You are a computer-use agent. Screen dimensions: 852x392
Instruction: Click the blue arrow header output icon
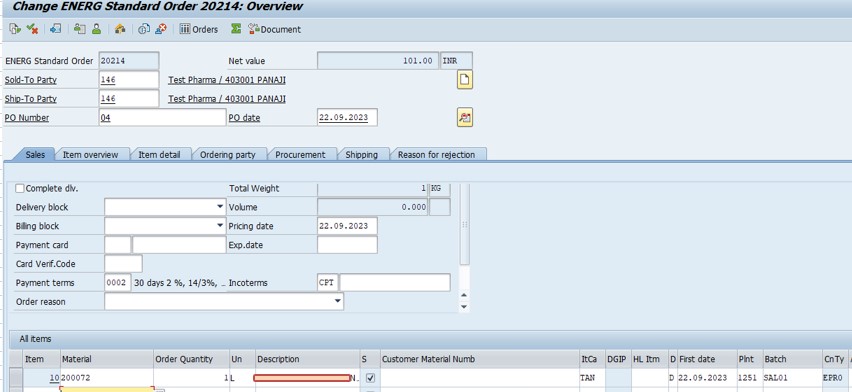(x=55, y=29)
